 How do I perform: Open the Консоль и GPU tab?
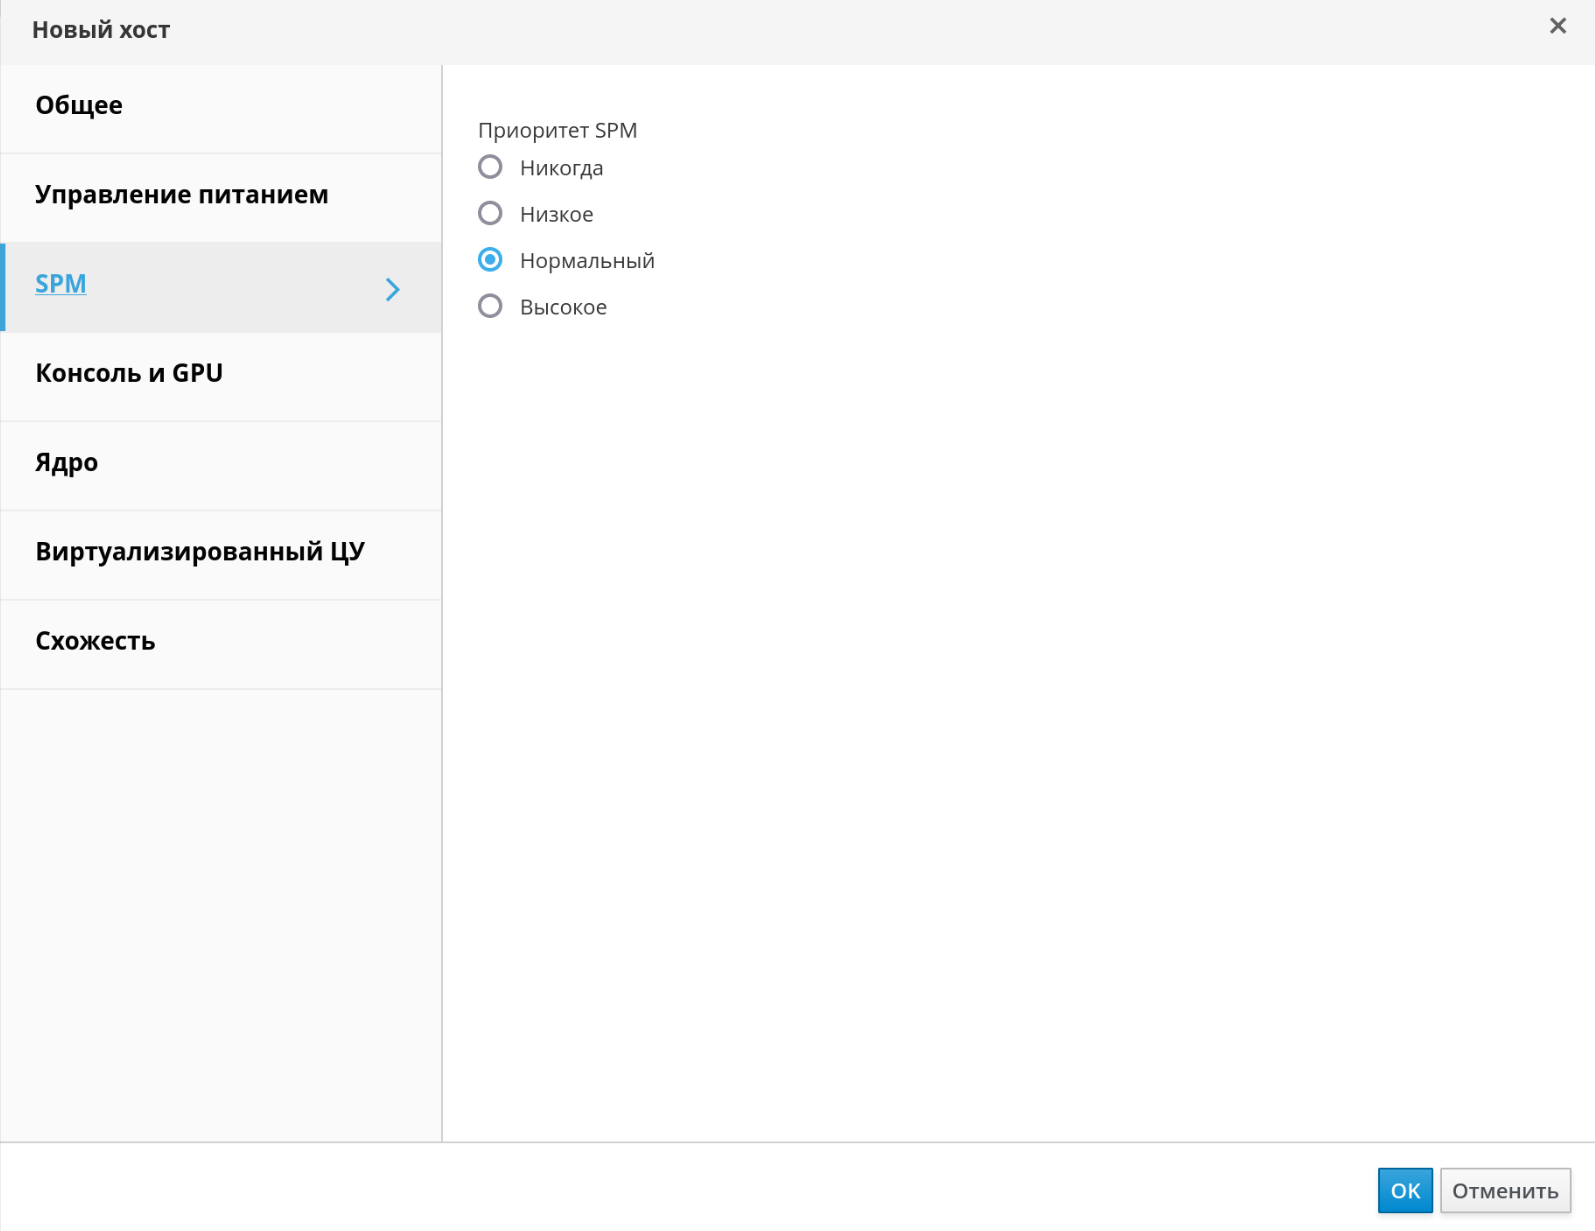[129, 373]
